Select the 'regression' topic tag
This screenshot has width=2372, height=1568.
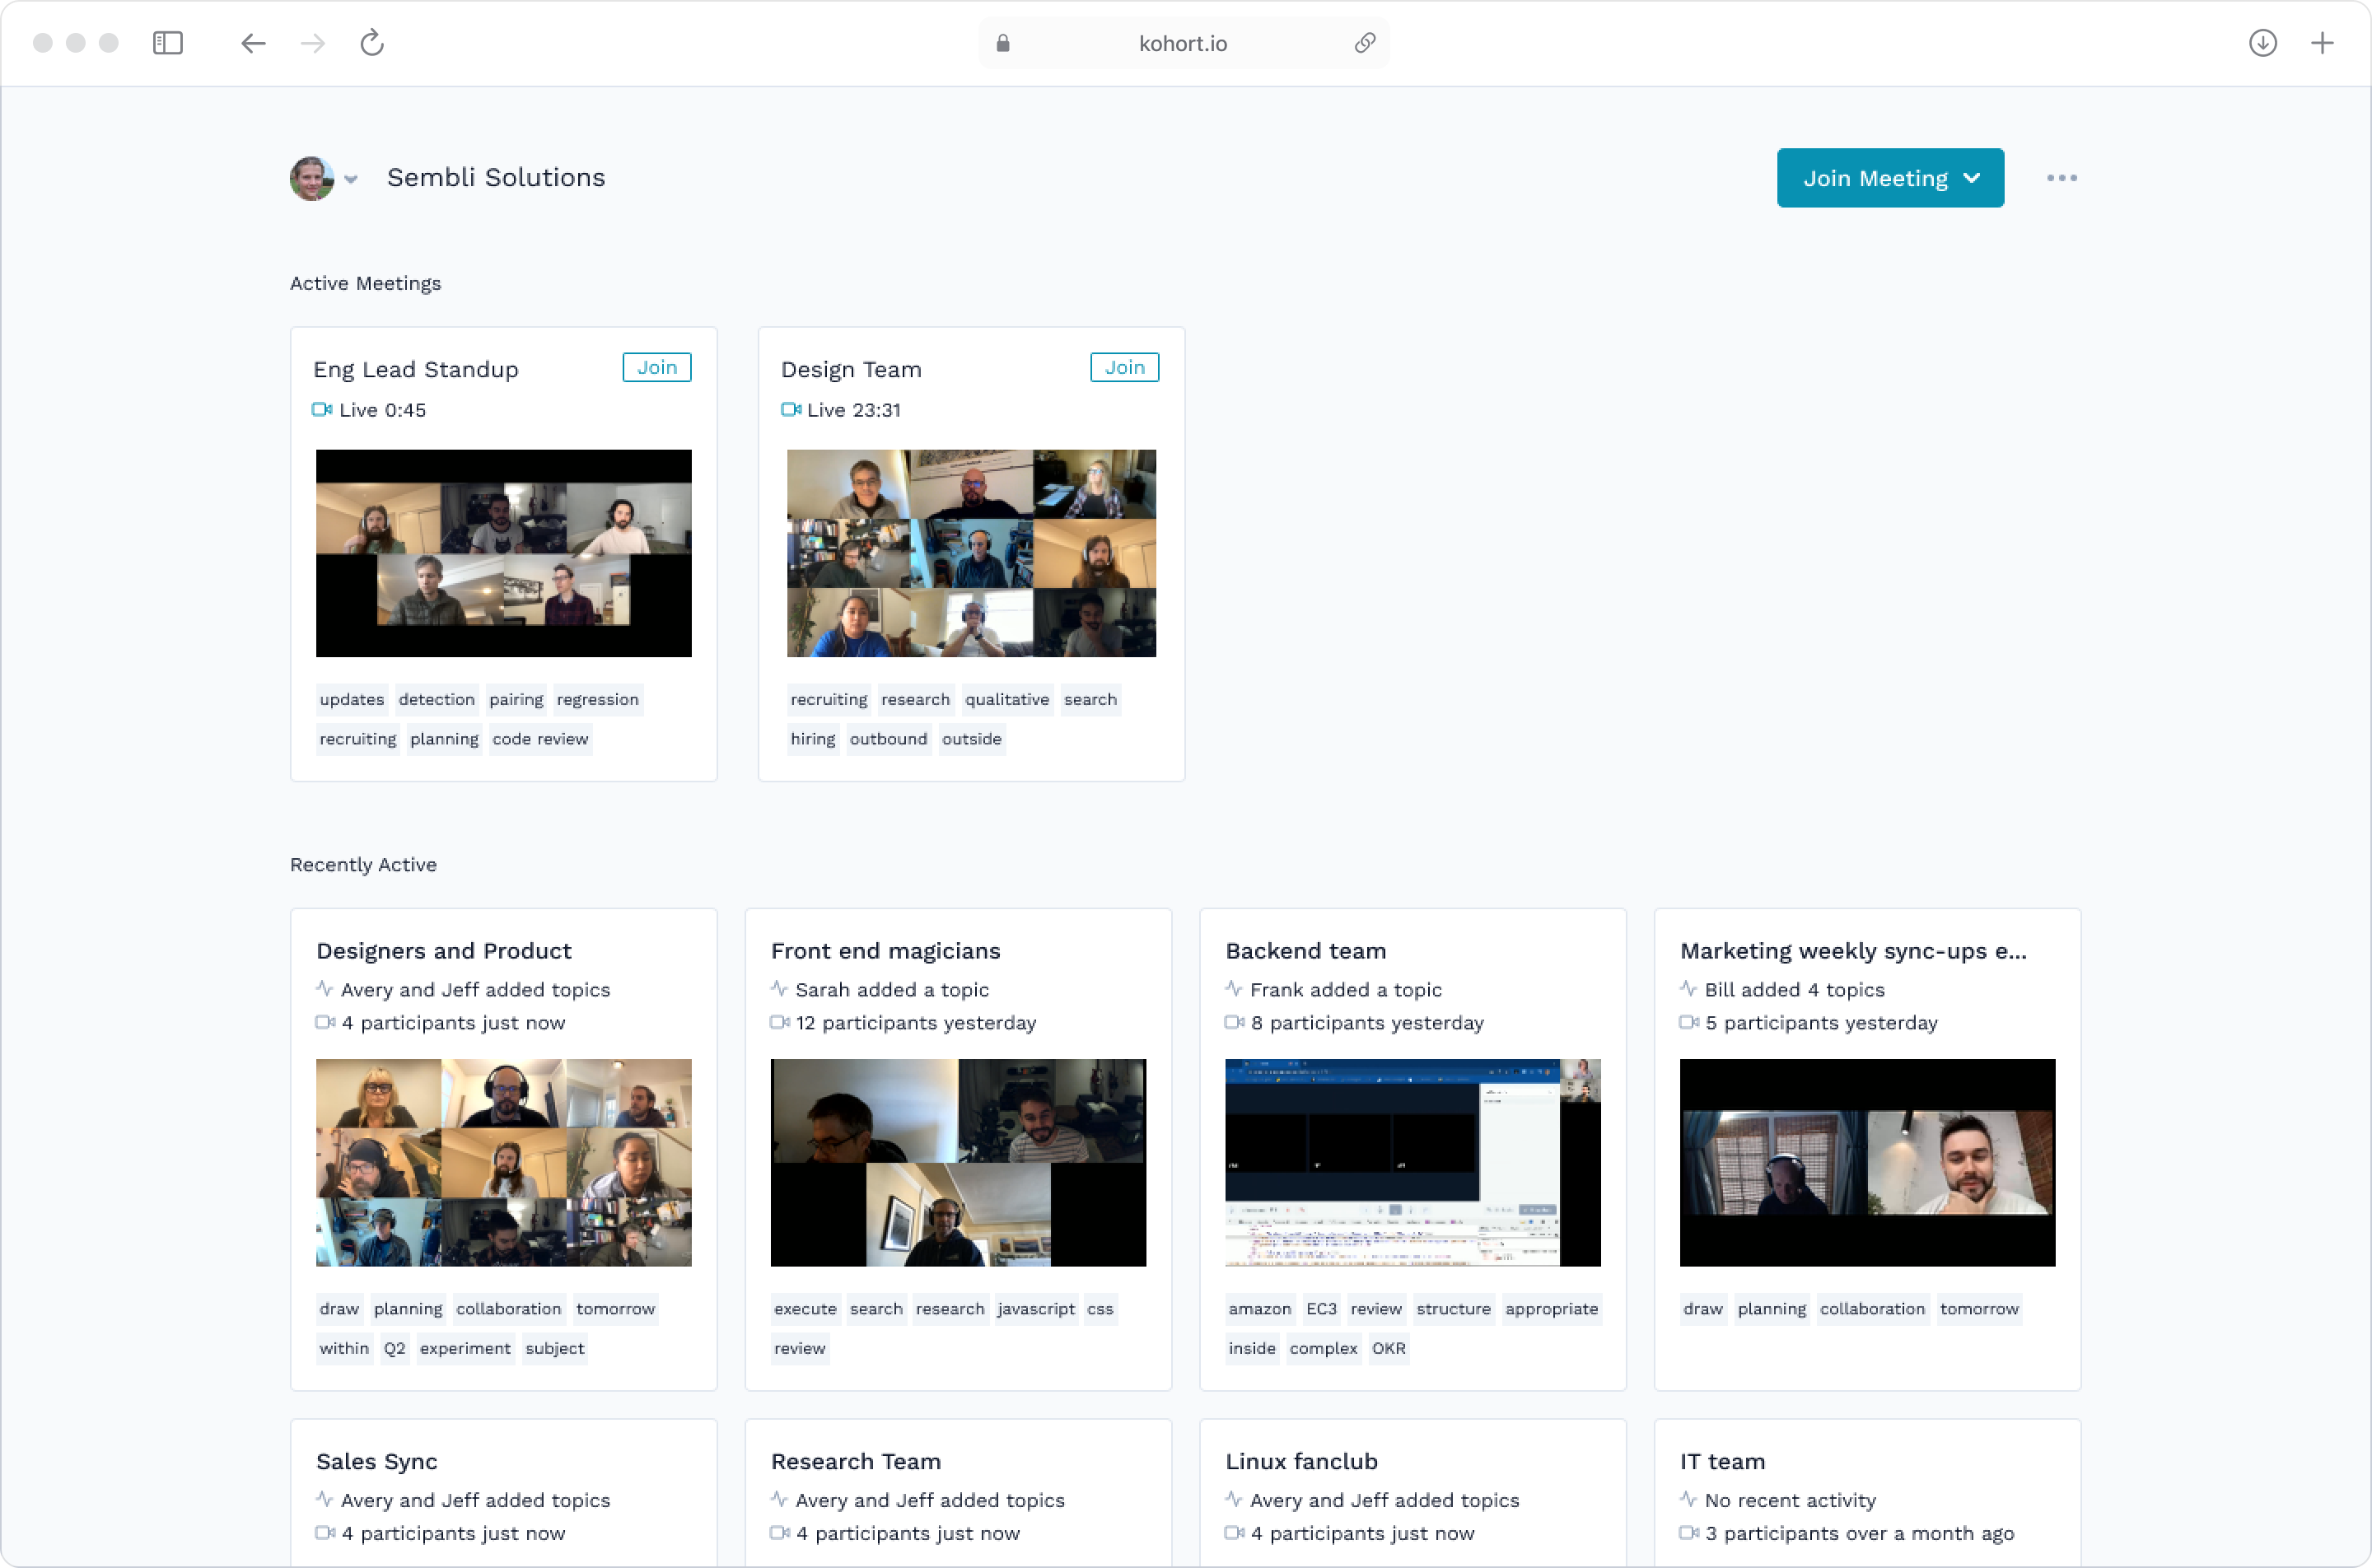coord(598,699)
